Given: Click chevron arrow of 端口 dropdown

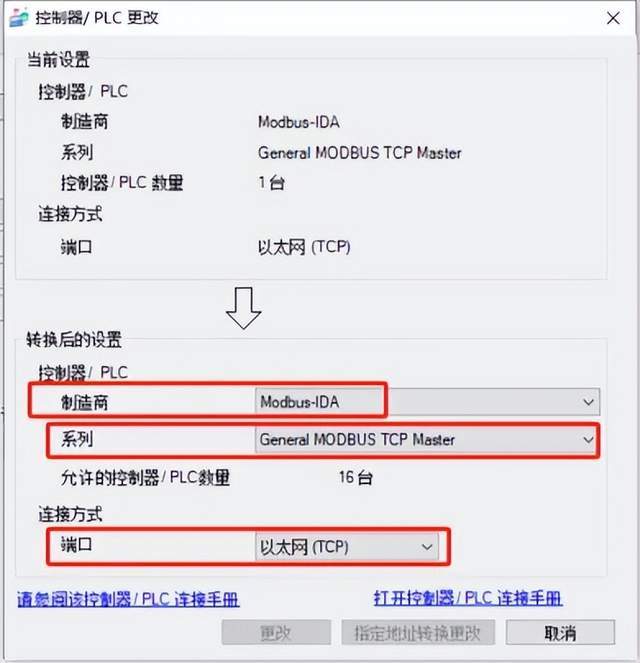Looking at the screenshot, I should click(427, 547).
